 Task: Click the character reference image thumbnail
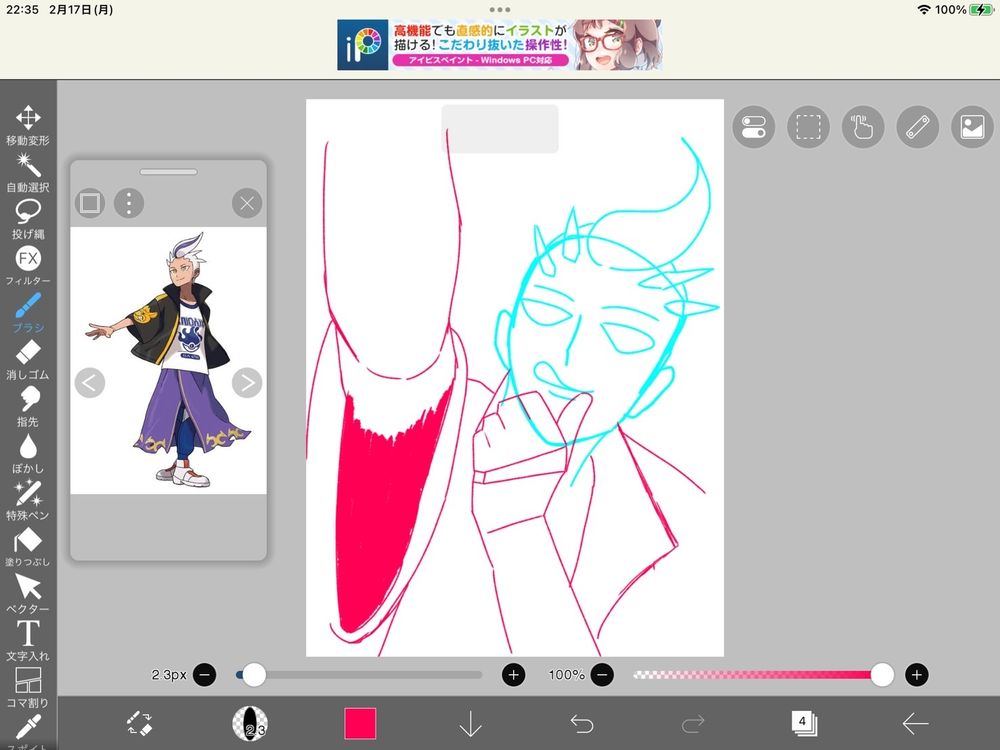(x=168, y=360)
